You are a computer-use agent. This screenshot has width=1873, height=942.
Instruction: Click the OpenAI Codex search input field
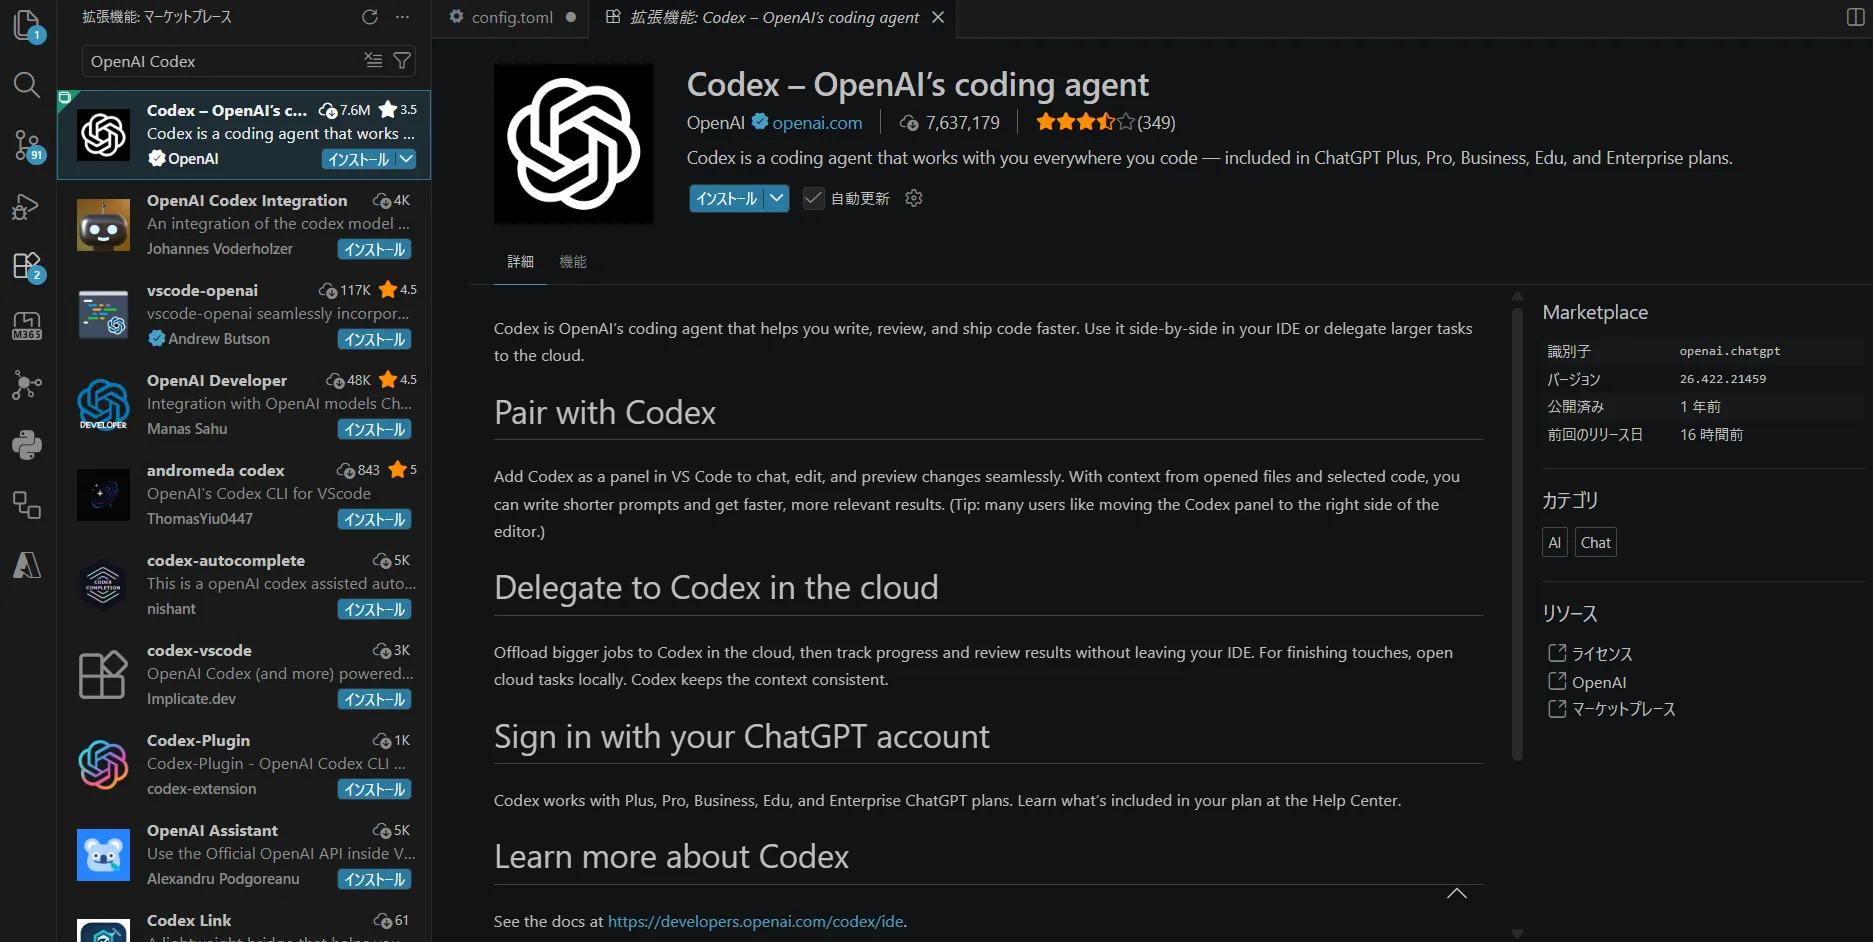pos(222,61)
